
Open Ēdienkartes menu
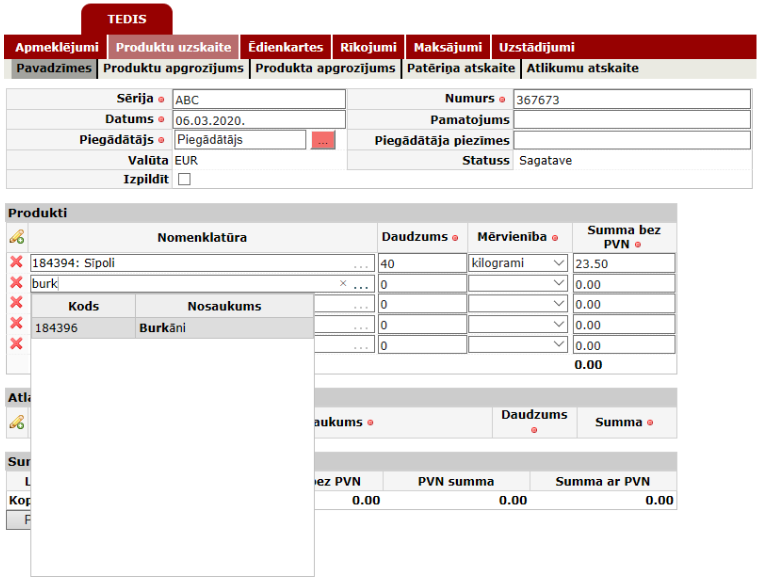(x=285, y=47)
